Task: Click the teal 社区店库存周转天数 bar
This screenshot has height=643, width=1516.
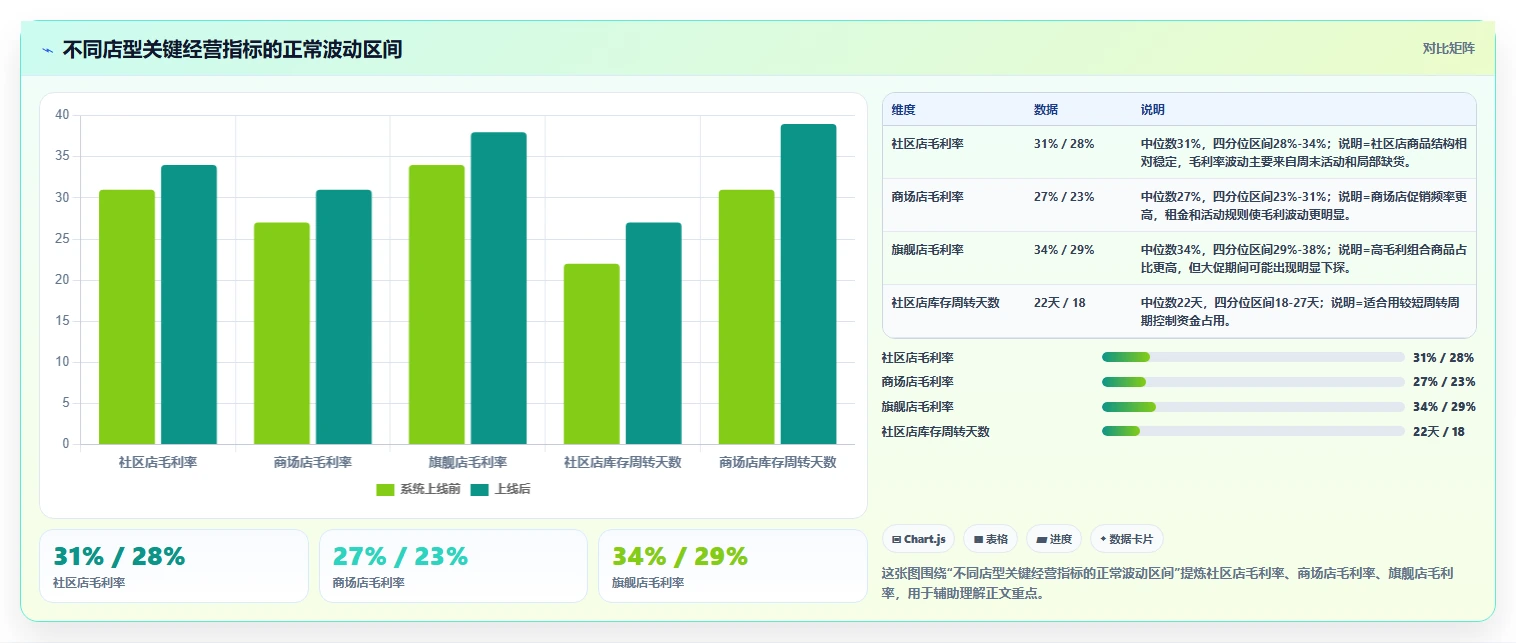Action: (654, 333)
